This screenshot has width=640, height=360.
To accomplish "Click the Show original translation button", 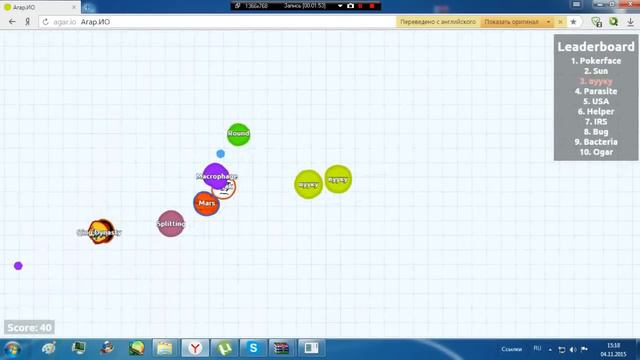I will [511, 22].
